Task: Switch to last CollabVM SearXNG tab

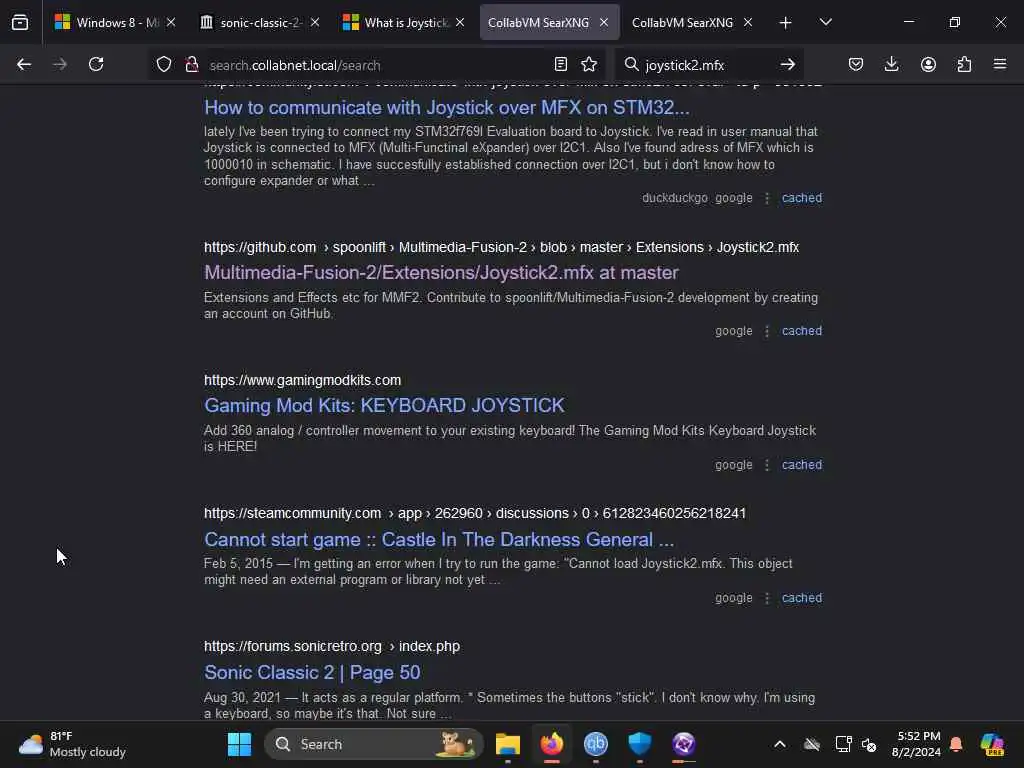Action: [x=682, y=23]
